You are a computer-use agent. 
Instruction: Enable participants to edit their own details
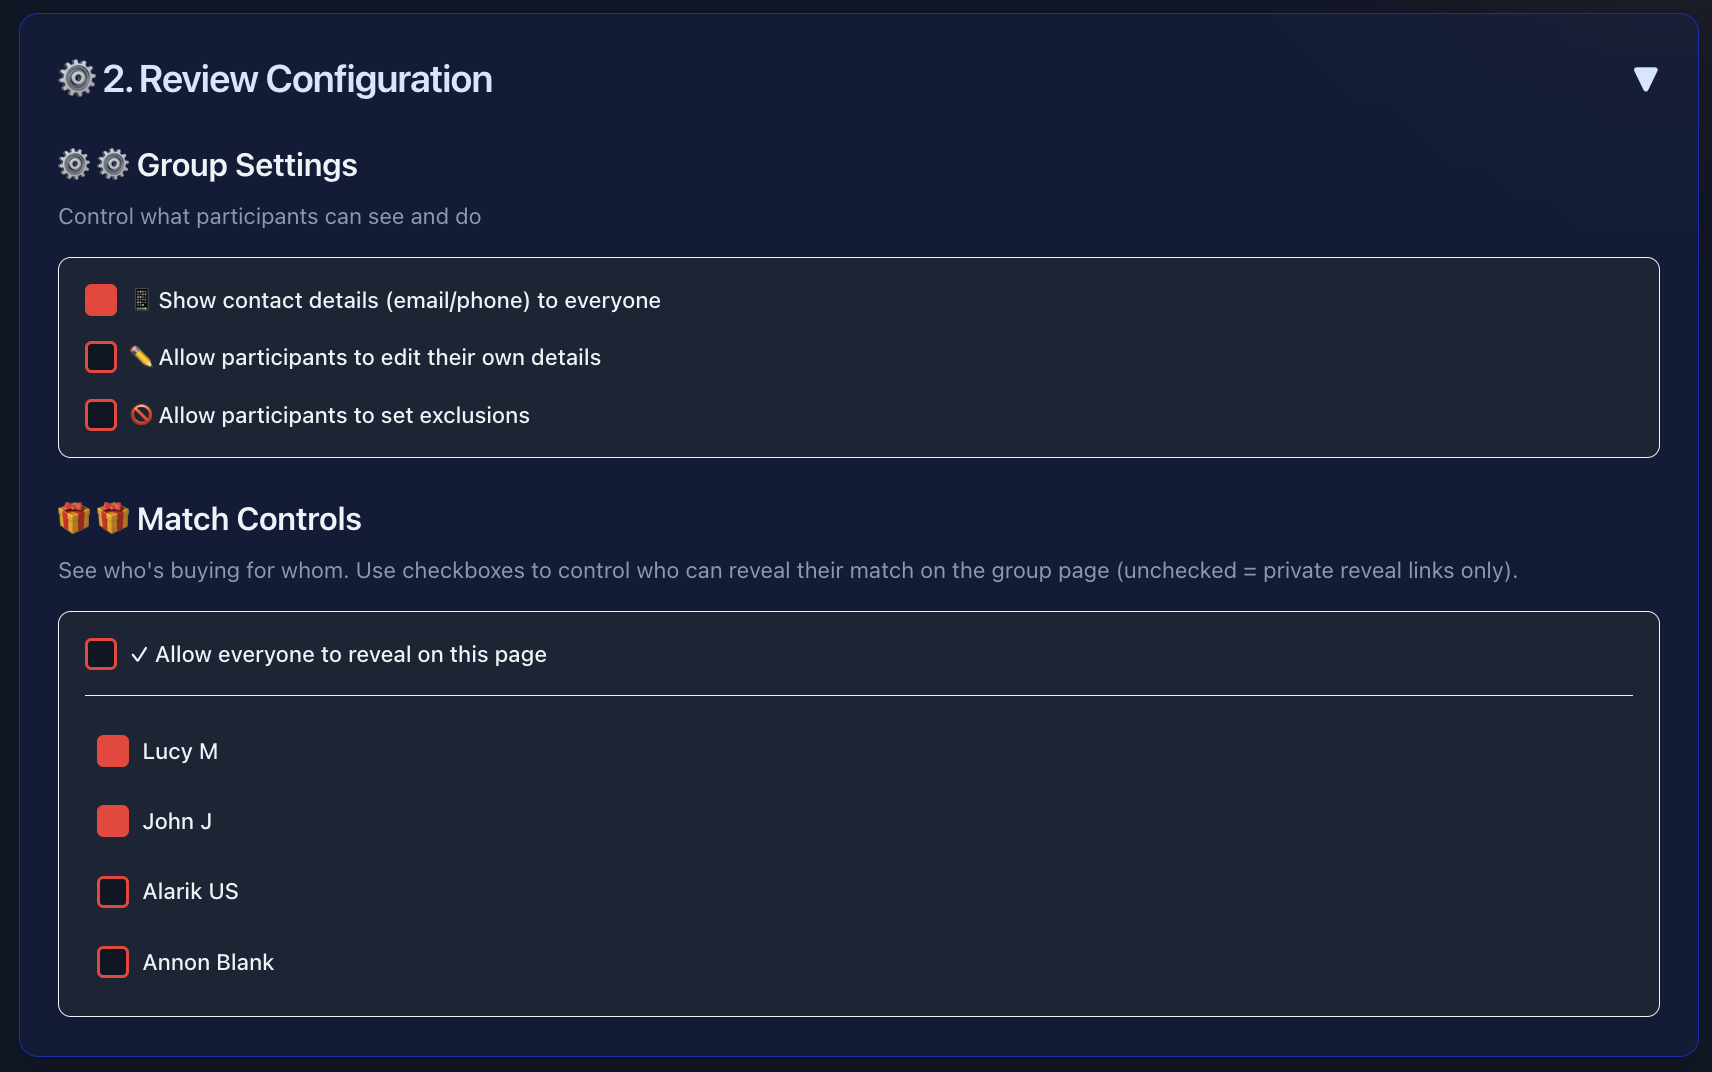[100, 356]
